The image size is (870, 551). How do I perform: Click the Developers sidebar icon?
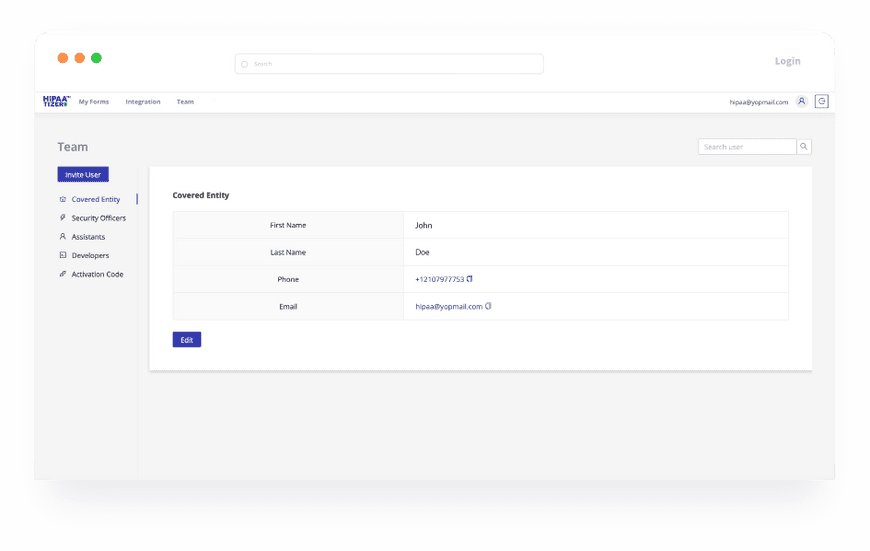(x=63, y=255)
